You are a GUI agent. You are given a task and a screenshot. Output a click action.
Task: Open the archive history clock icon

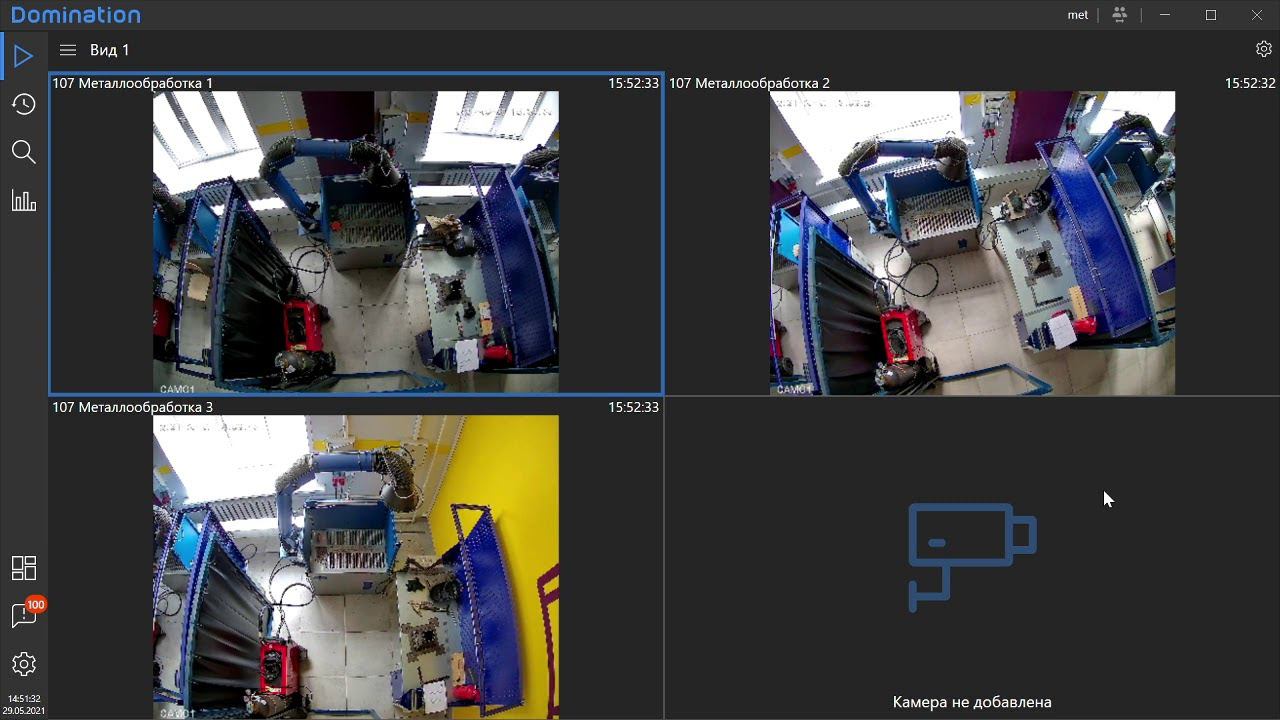[24, 104]
